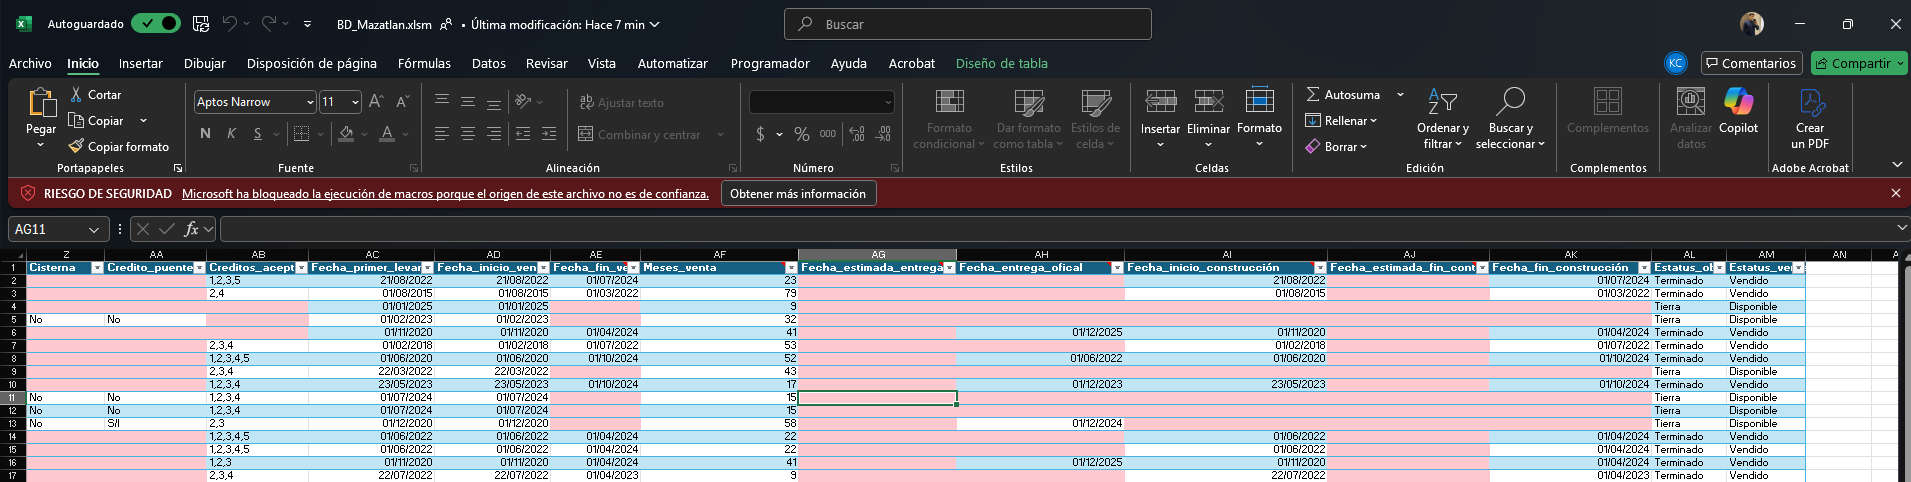This screenshot has height=482, width=1911.
Task: Open the Fórmulas ribbon tab
Action: coord(424,63)
